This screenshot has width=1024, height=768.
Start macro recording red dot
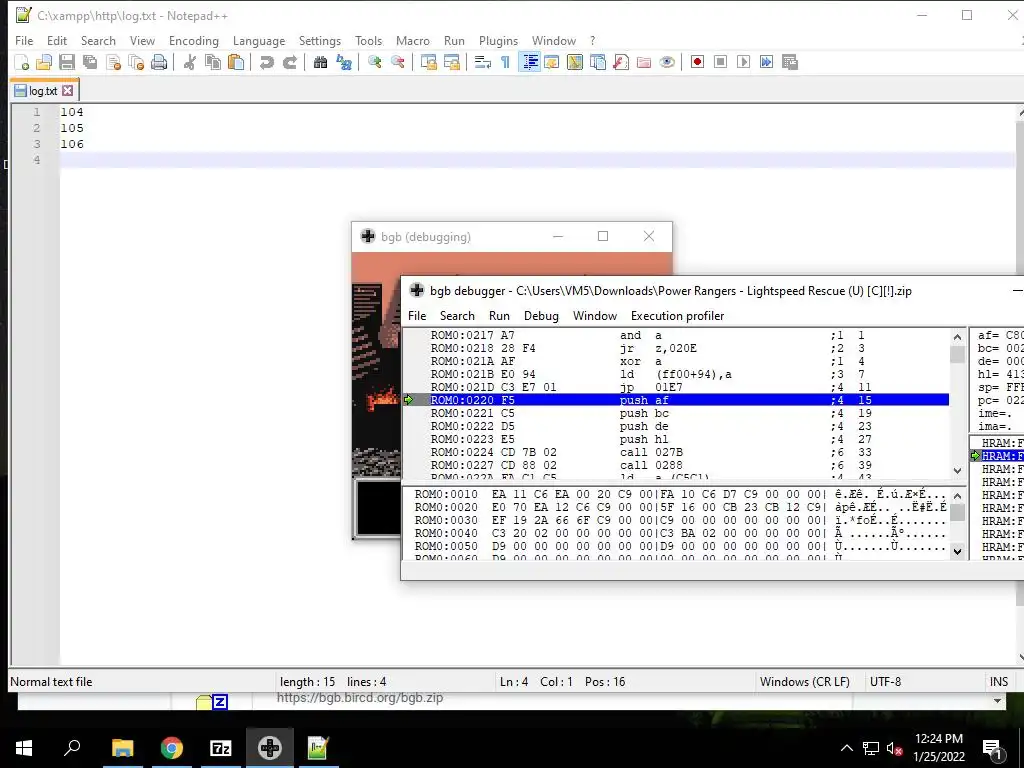[x=697, y=62]
